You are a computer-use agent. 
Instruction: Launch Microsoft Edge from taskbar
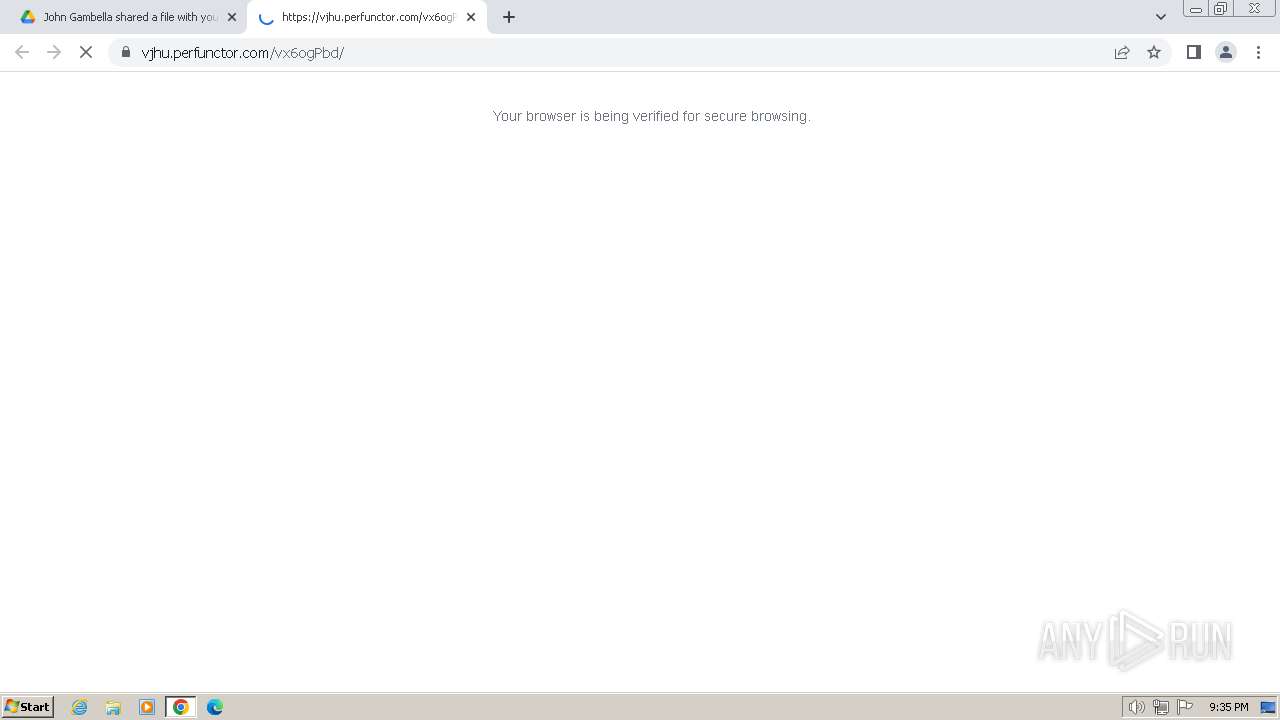coord(215,707)
